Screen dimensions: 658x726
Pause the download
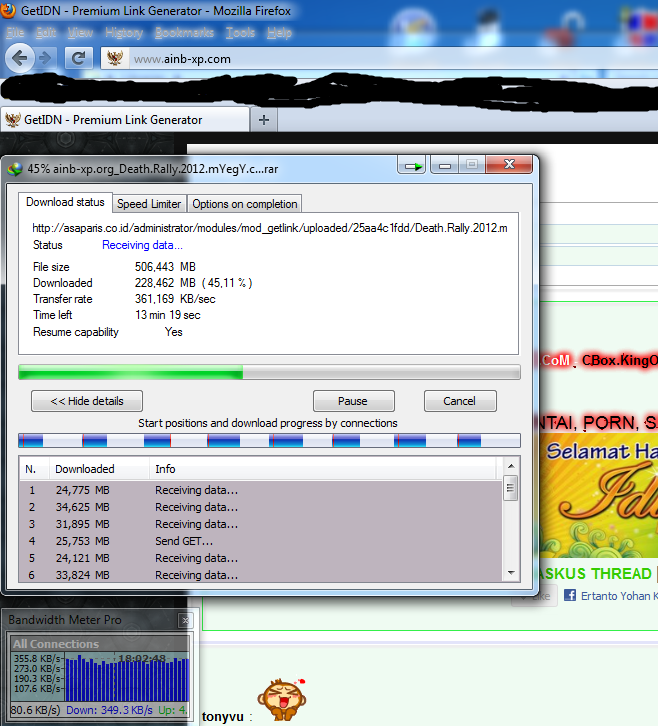click(x=354, y=401)
